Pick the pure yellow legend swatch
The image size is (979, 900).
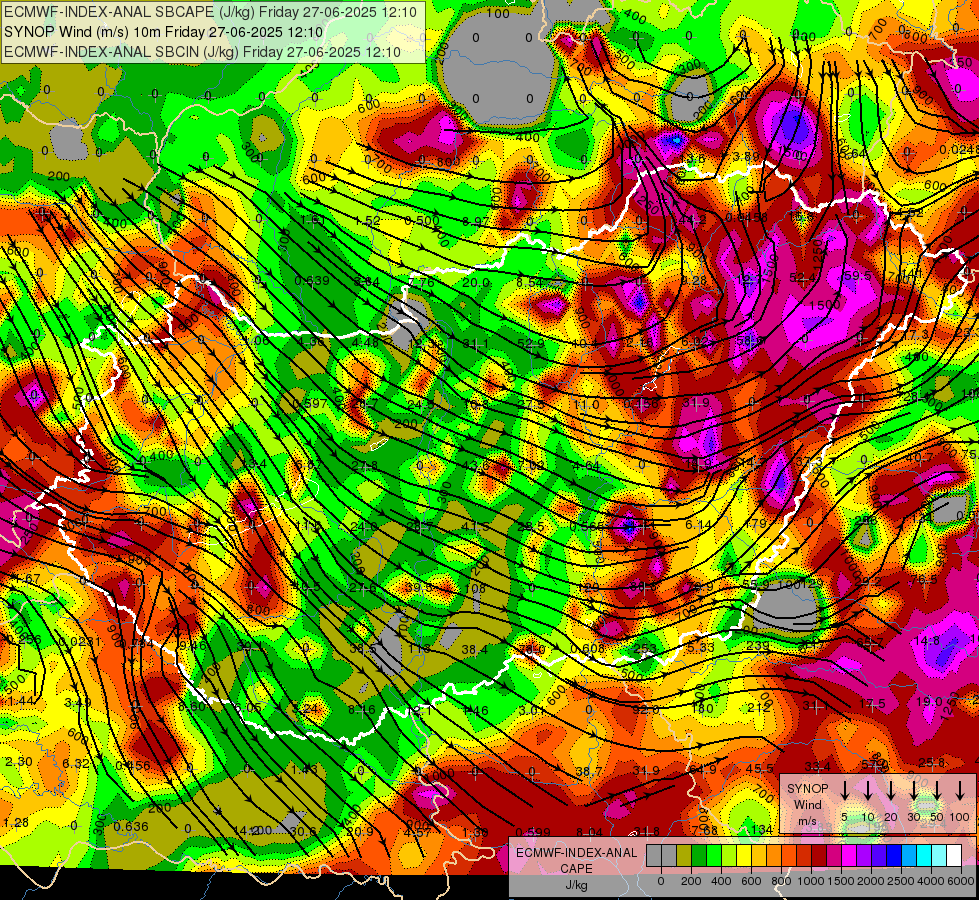tap(744, 855)
